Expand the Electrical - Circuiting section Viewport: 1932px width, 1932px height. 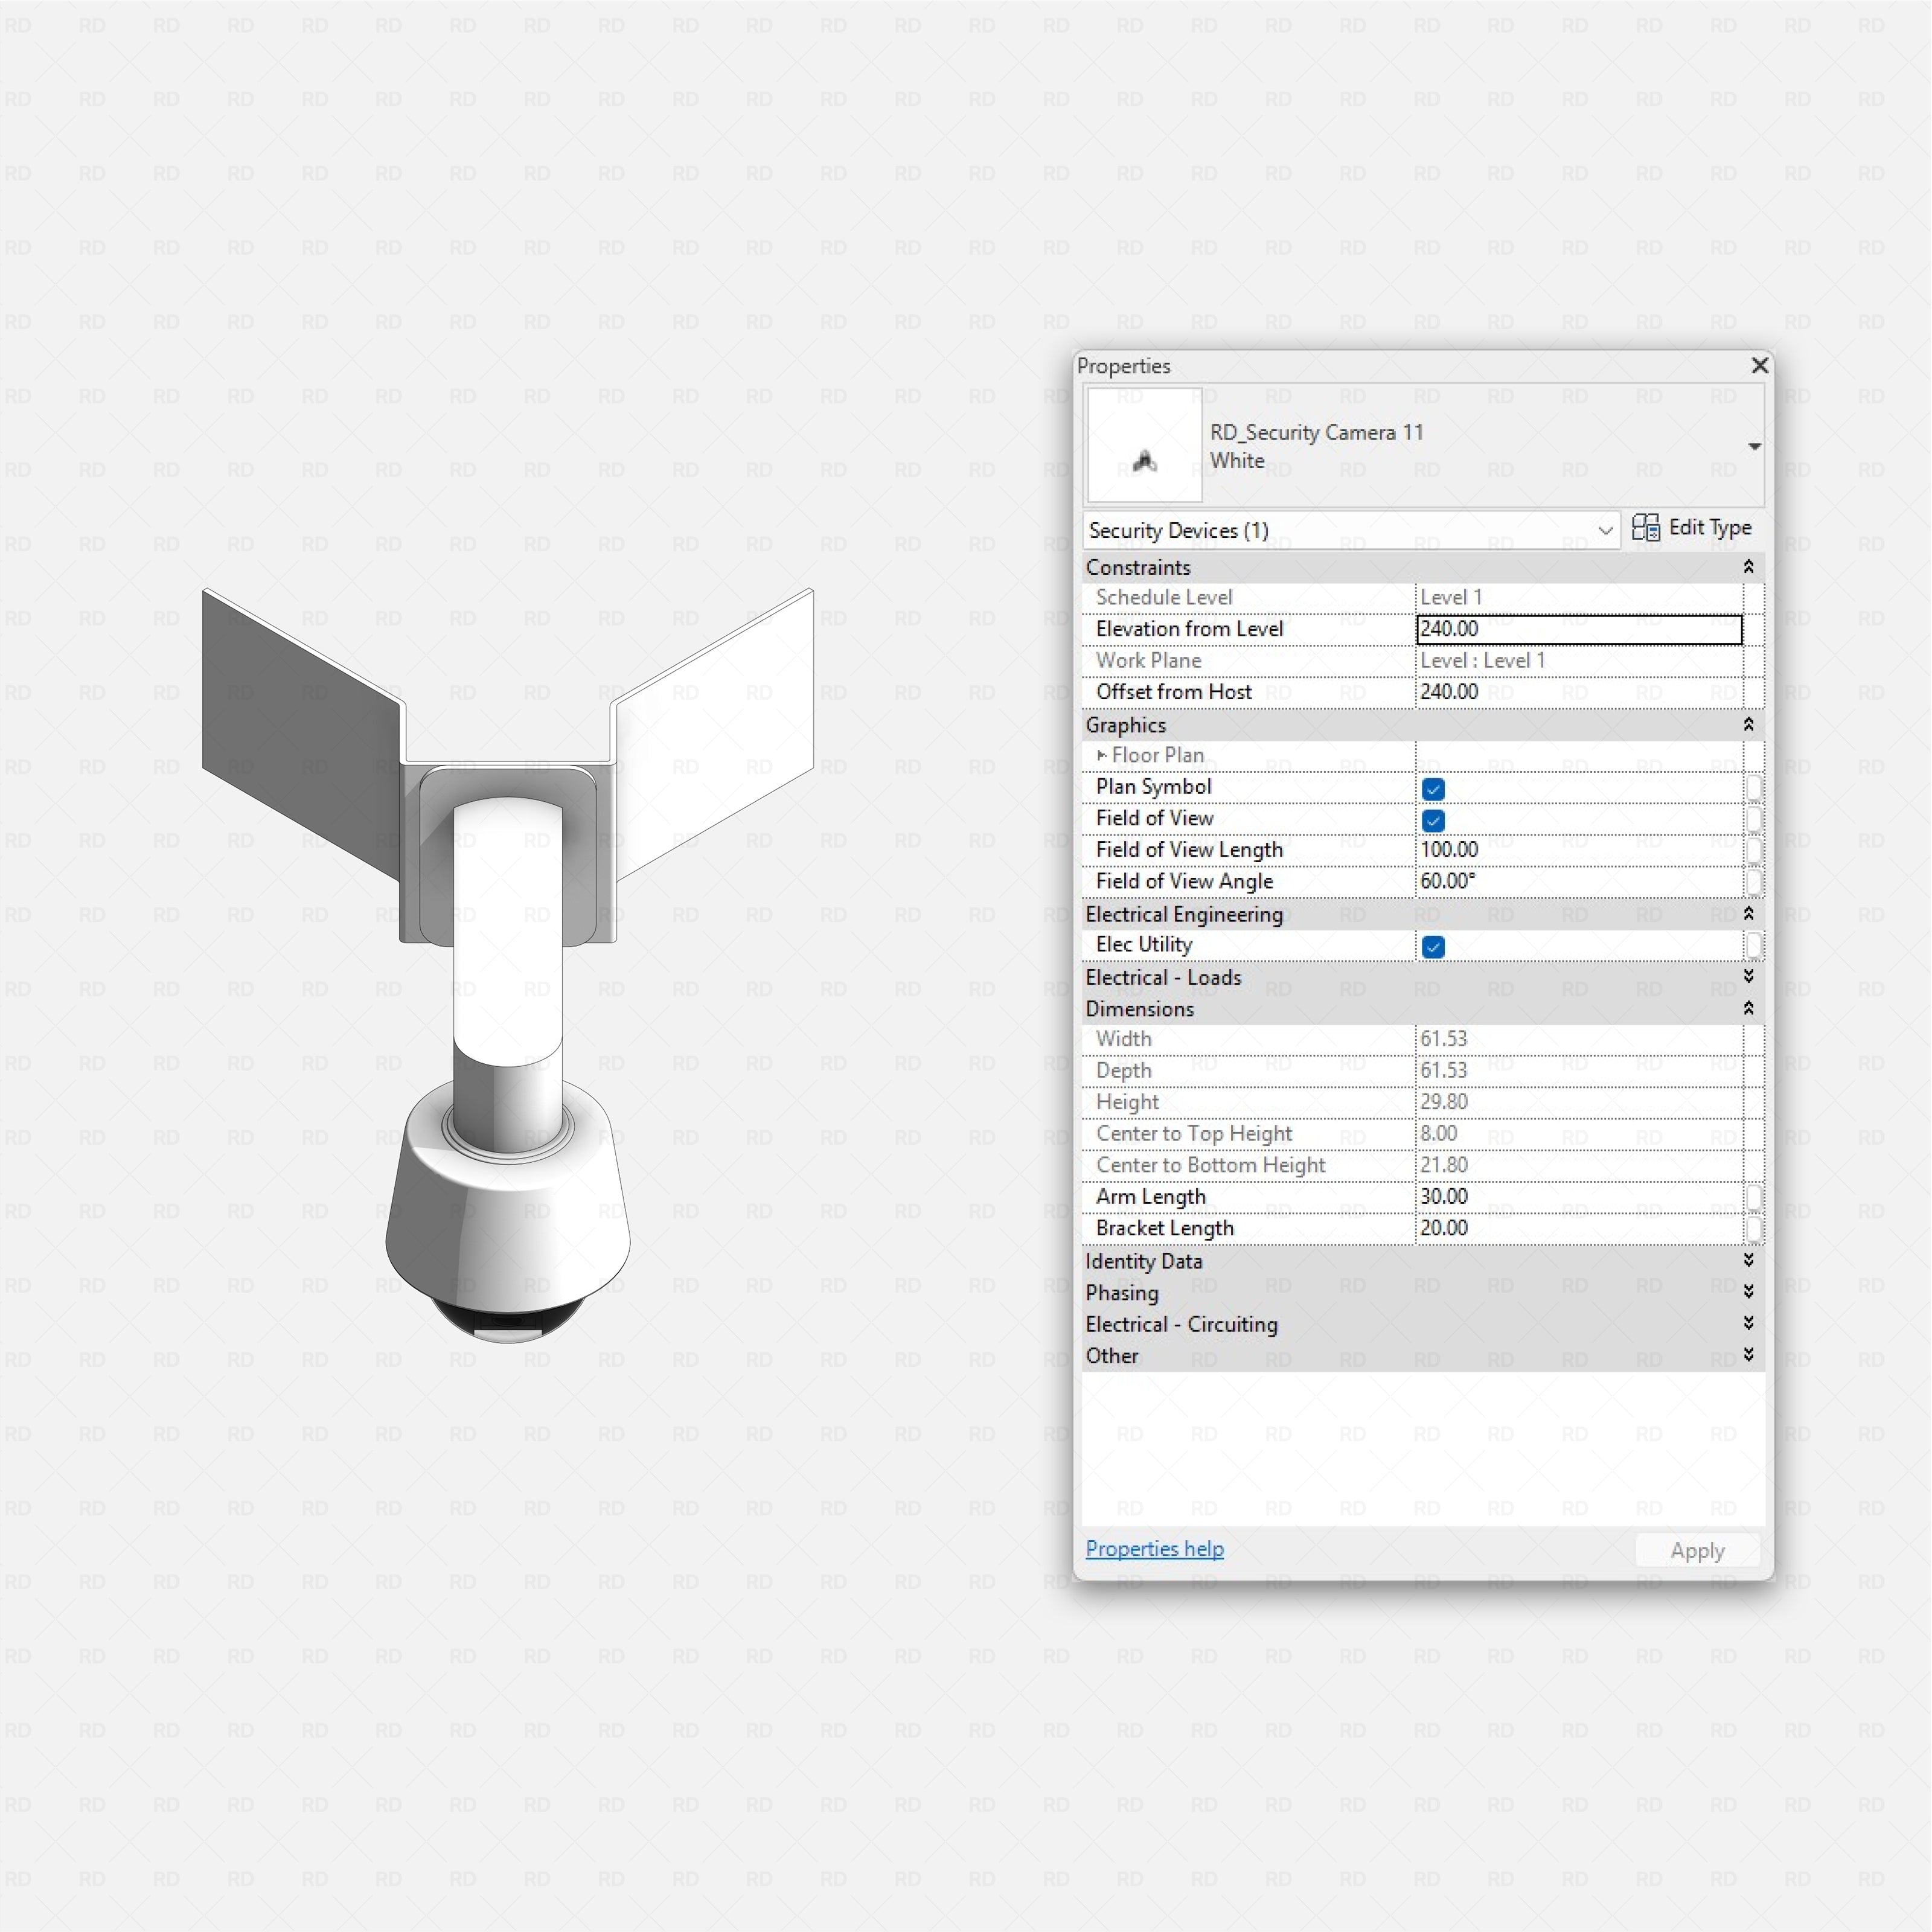point(1748,1324)
